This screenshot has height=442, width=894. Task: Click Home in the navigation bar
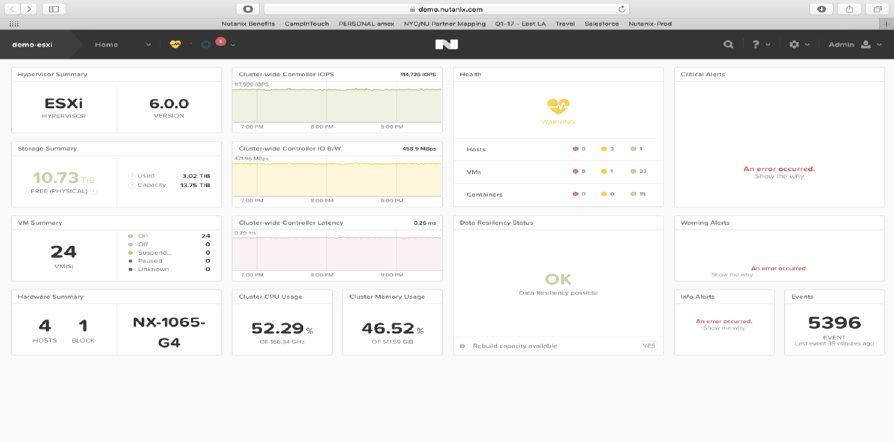(106, 44)
